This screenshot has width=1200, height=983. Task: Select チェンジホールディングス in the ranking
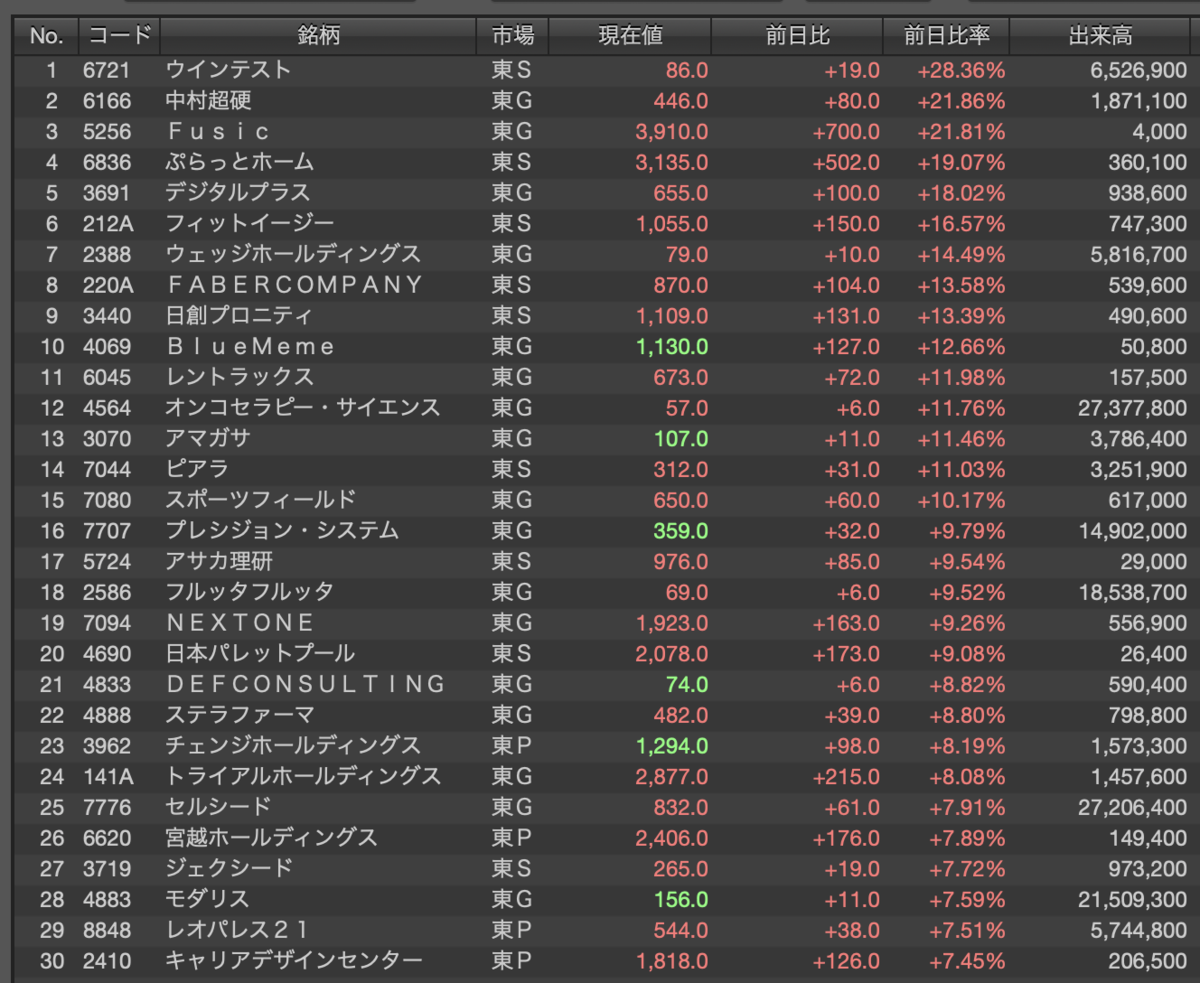pyautogui.click(x=293, y=746)
